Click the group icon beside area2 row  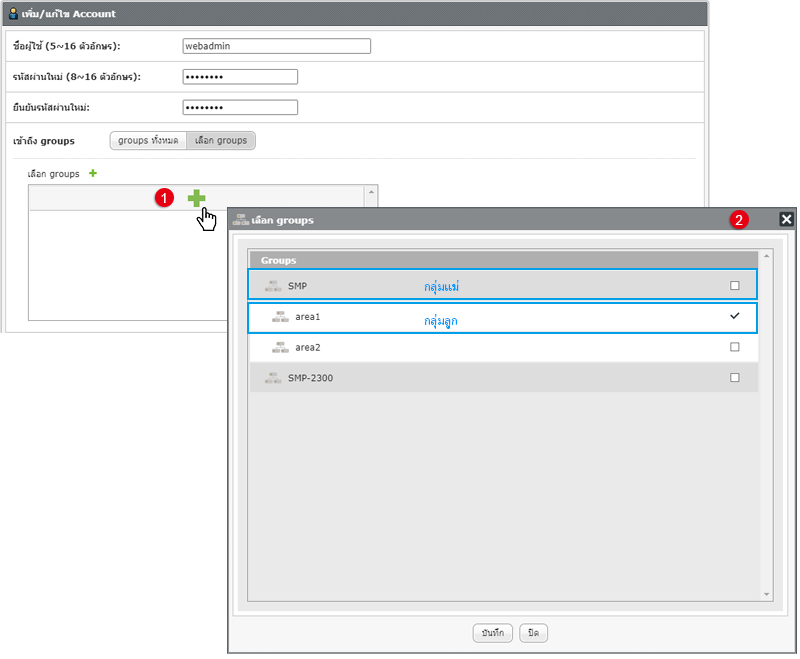pos(280,347)
